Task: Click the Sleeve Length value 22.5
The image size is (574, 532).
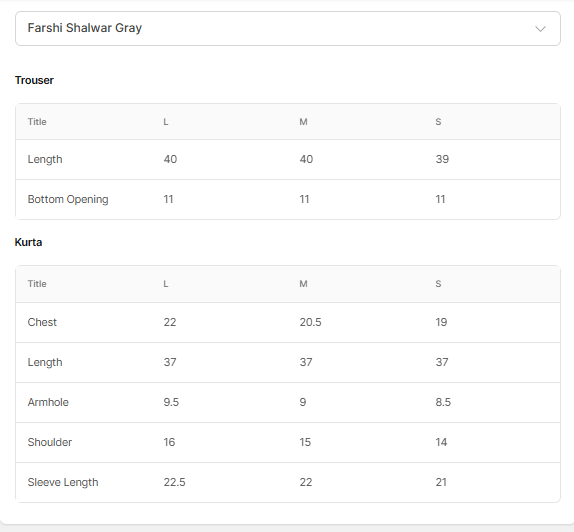Action: click(174, 483)
